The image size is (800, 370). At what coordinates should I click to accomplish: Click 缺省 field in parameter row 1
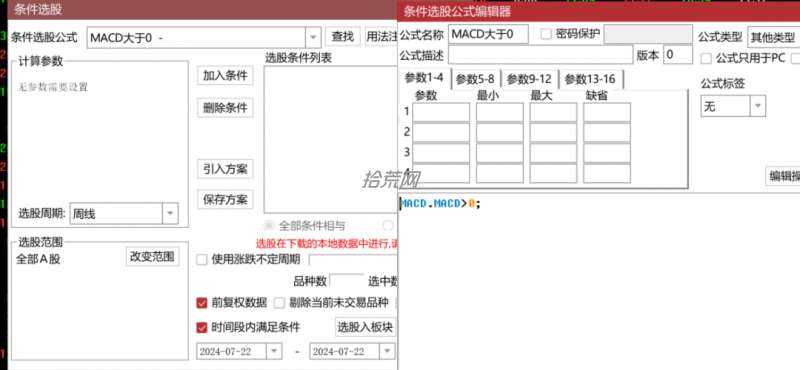click(607, 112)
